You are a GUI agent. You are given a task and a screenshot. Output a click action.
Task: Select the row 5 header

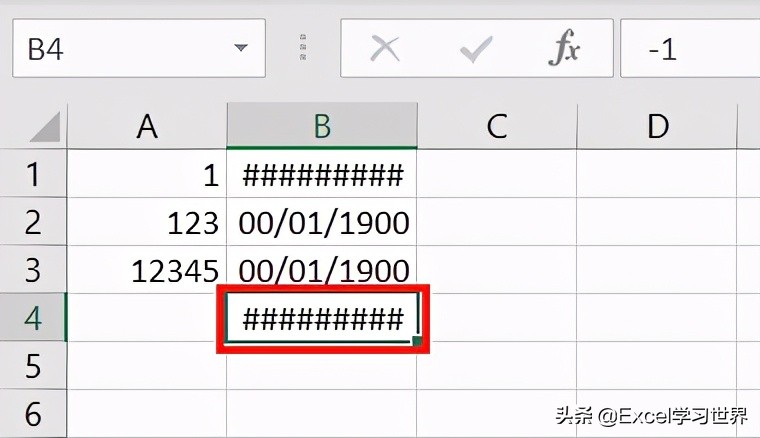click(33, 365)
